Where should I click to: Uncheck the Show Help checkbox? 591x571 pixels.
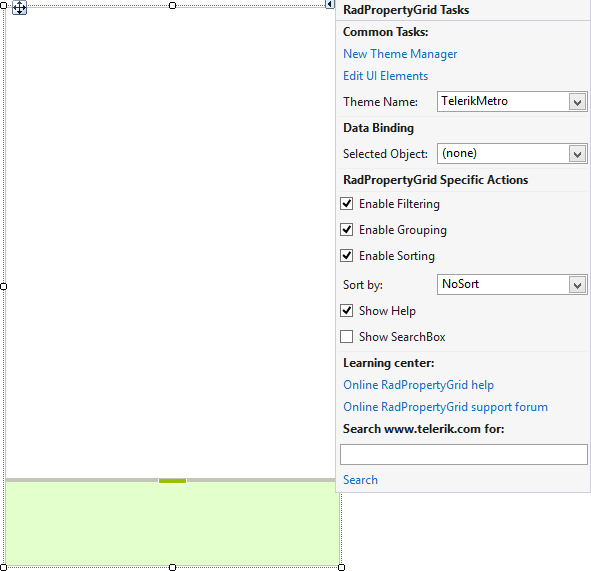[346, 311]
